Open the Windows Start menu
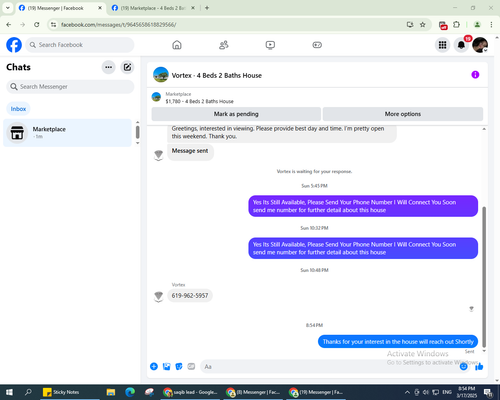Screen dimensions: 500x400 9,392
